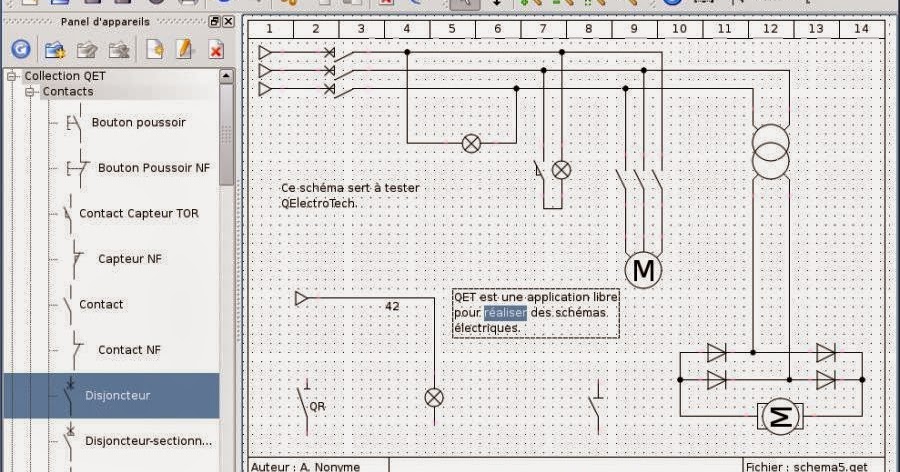Select the isolated switch symbol near column 8
This screenshot has height=472, width=900.
596,405
